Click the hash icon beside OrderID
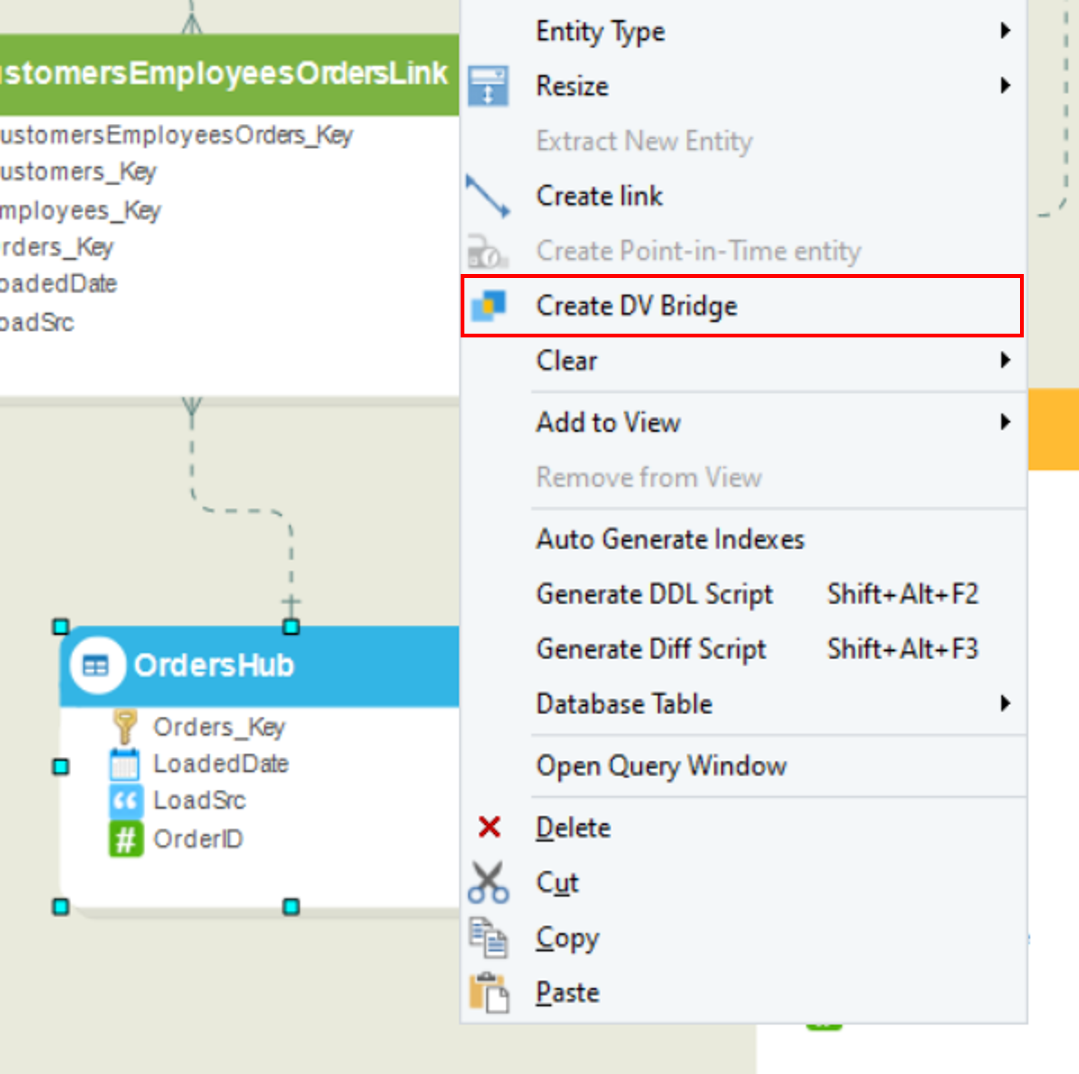 (124, 839)
